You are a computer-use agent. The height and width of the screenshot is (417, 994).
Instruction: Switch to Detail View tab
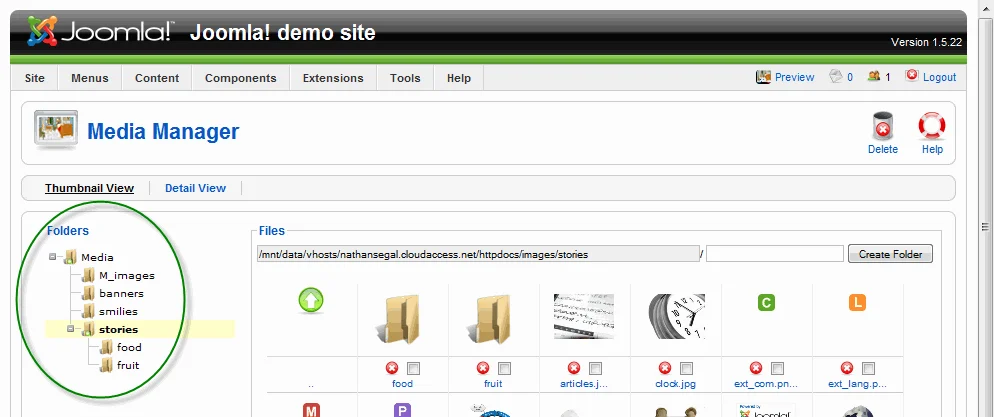[x=195, y=188]
